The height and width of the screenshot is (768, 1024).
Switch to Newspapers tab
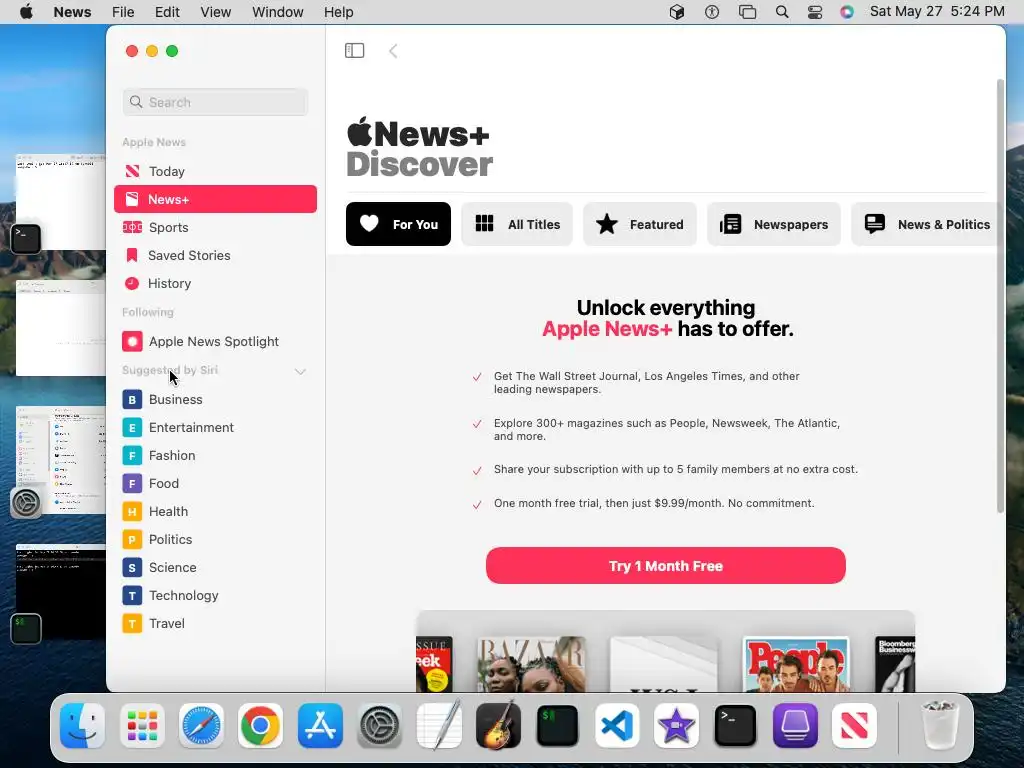774,224
